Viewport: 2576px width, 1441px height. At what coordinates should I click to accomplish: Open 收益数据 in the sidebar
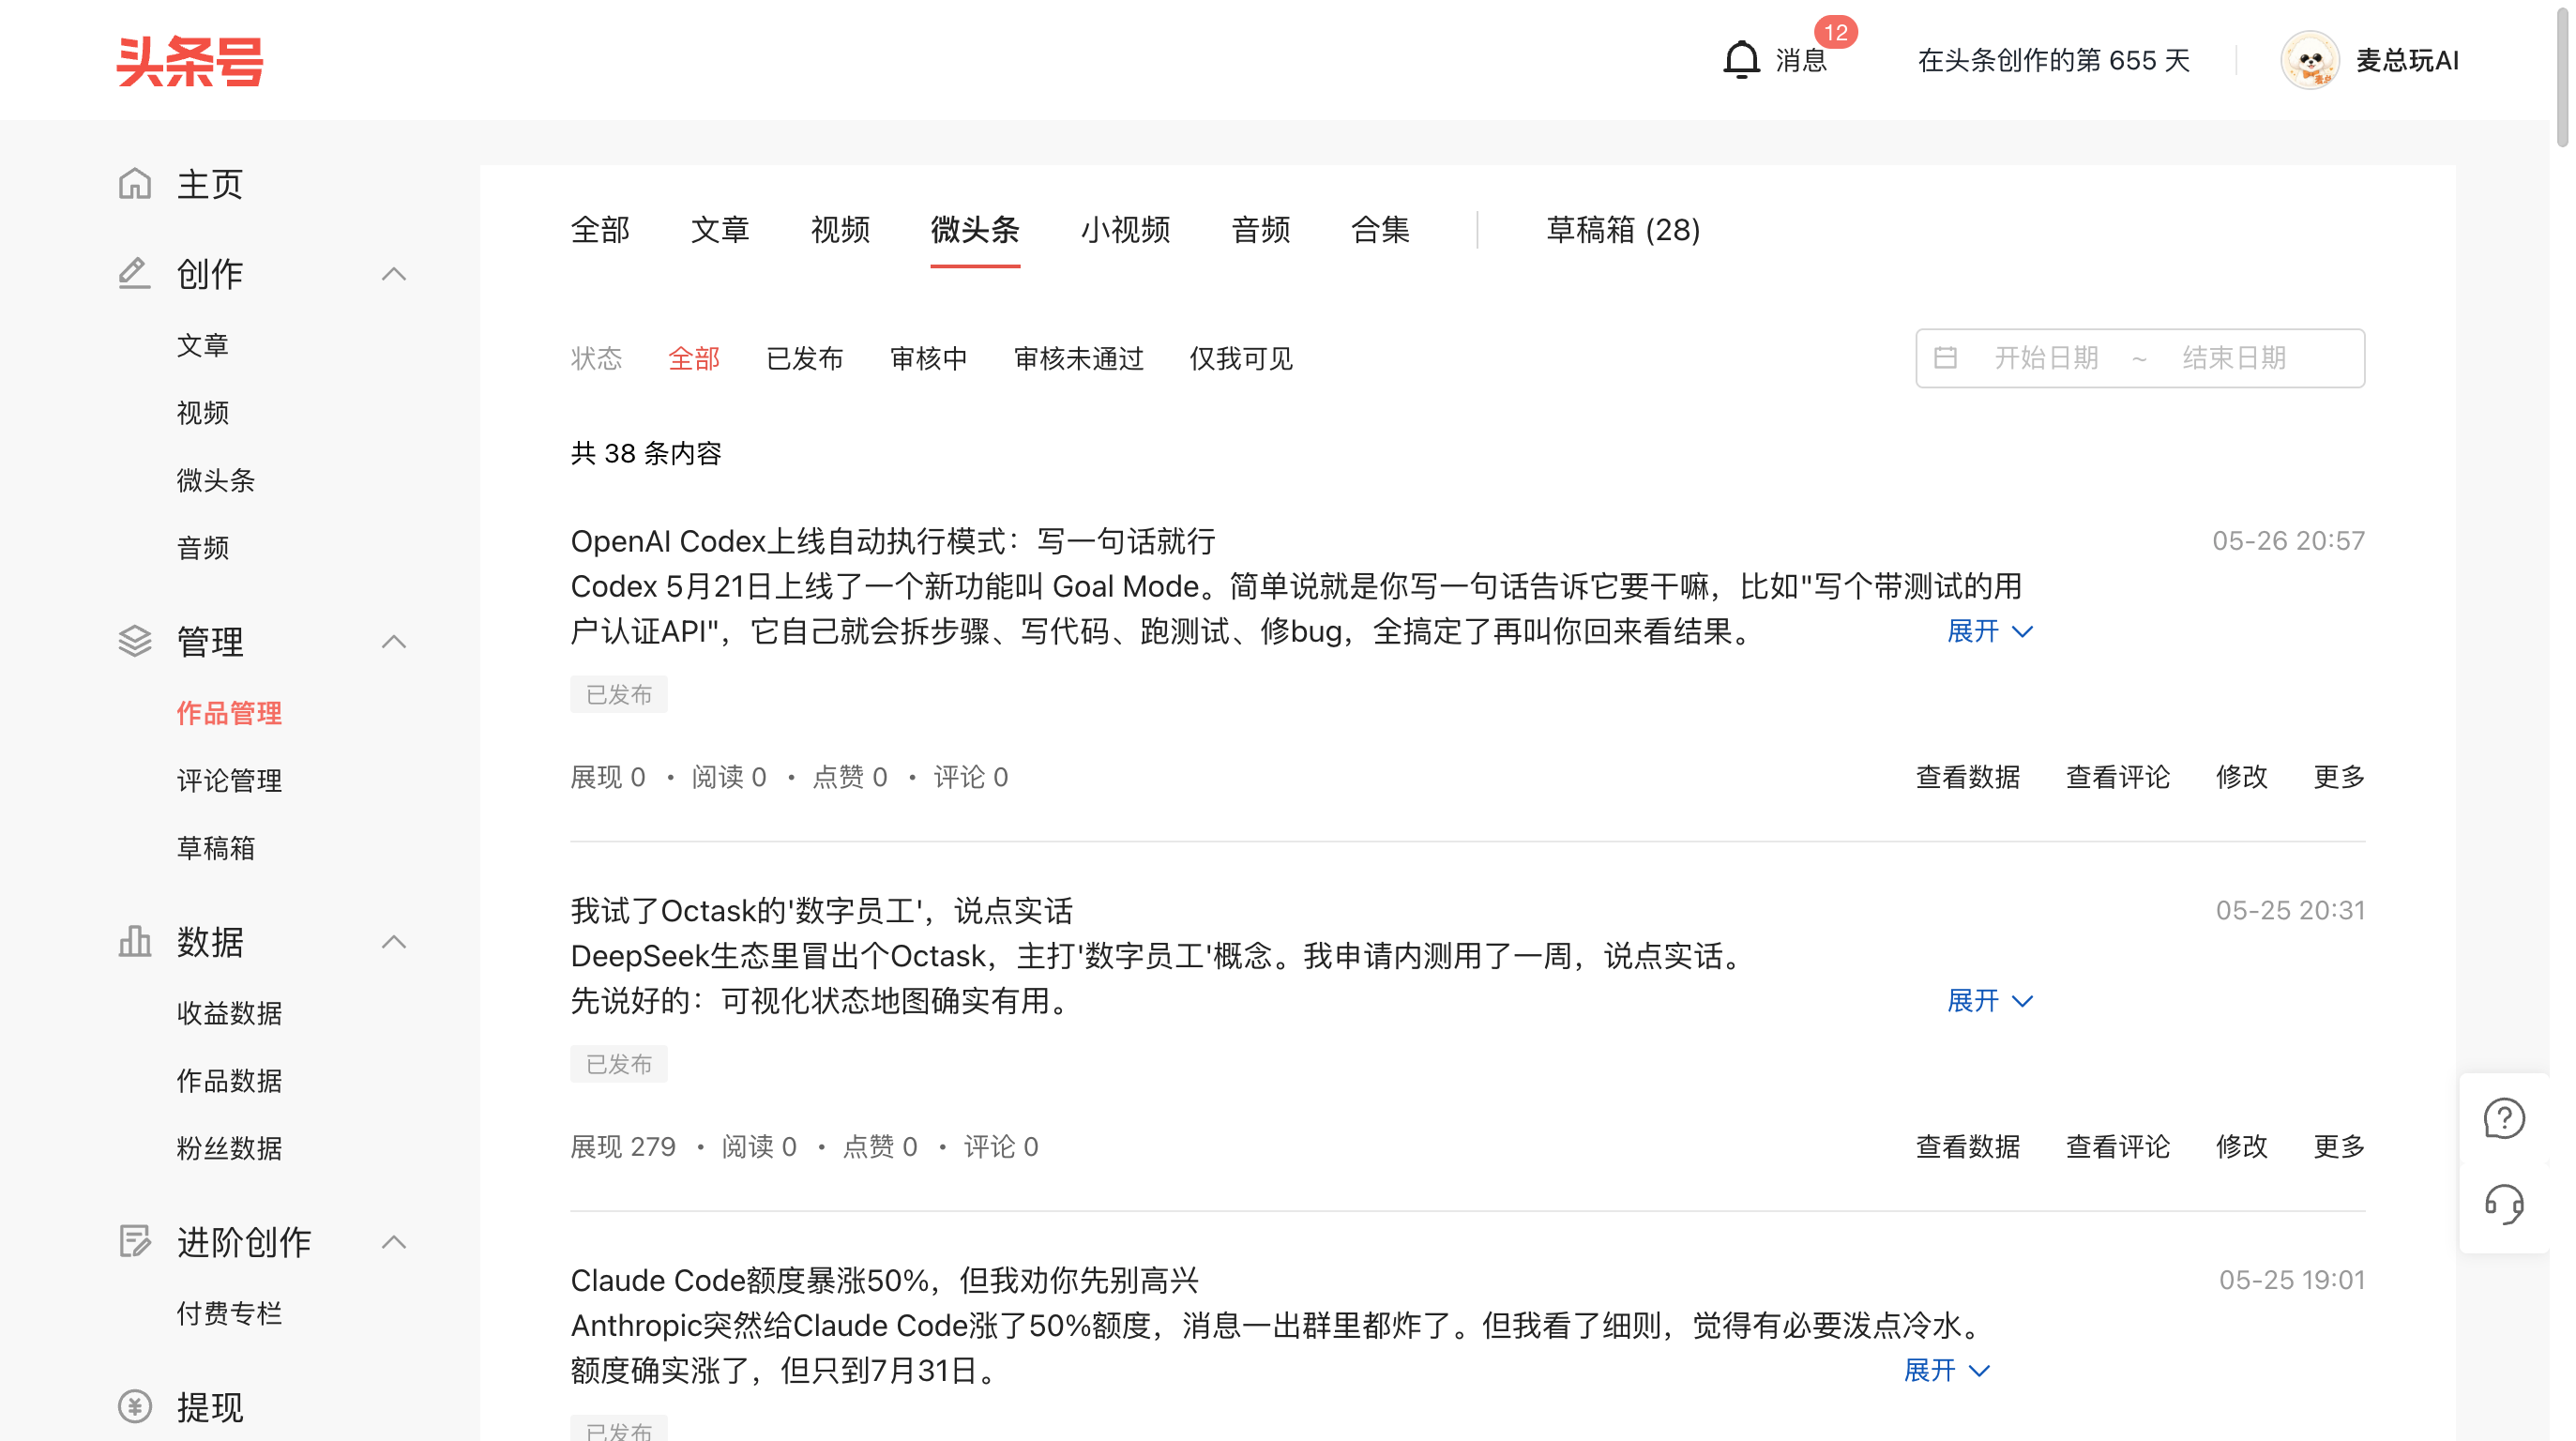click(229, 1013)
